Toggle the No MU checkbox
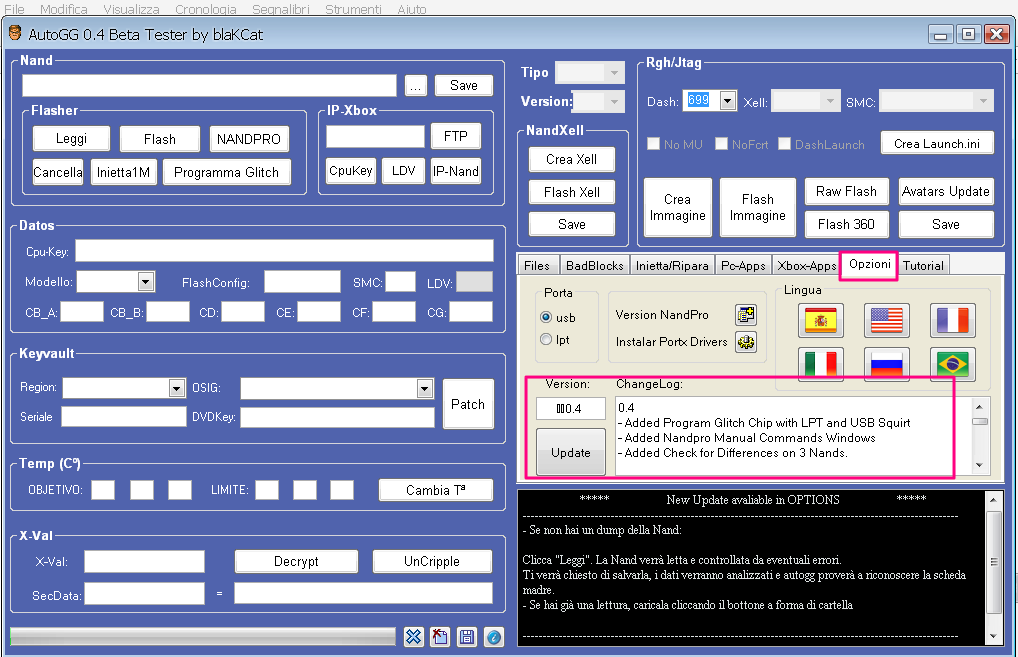 coord(654,143)
